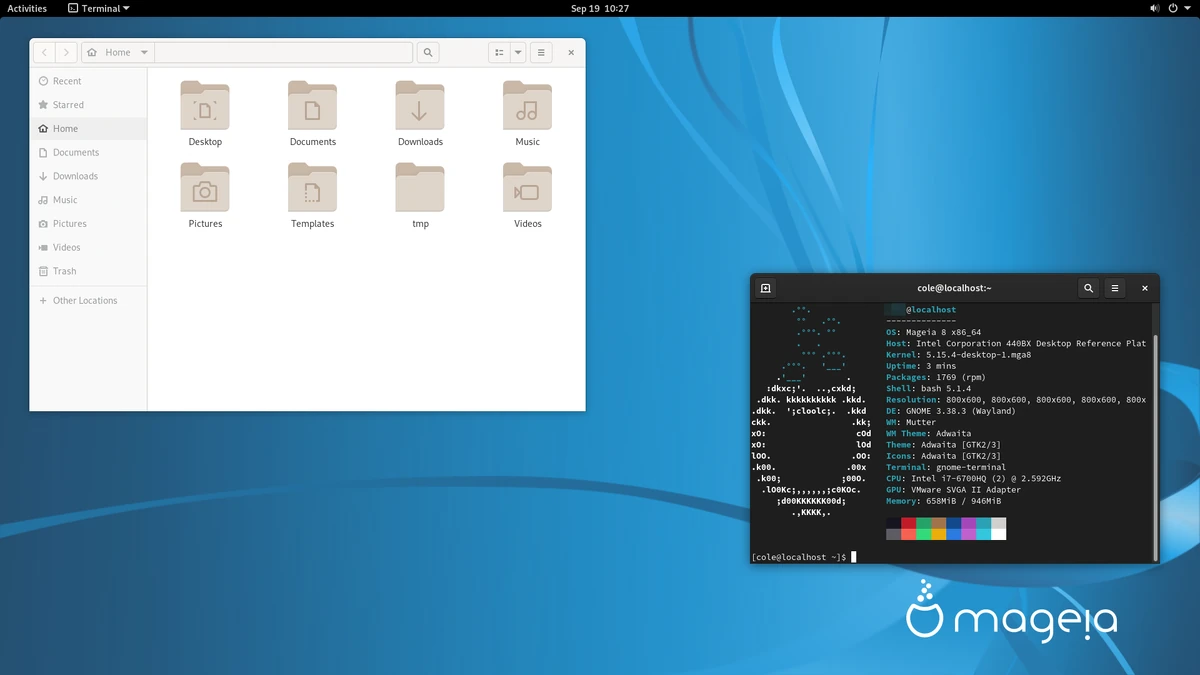Click the terminal search icon
The width and height of the screenshot is (1200, 675).
pos(1089,288)
